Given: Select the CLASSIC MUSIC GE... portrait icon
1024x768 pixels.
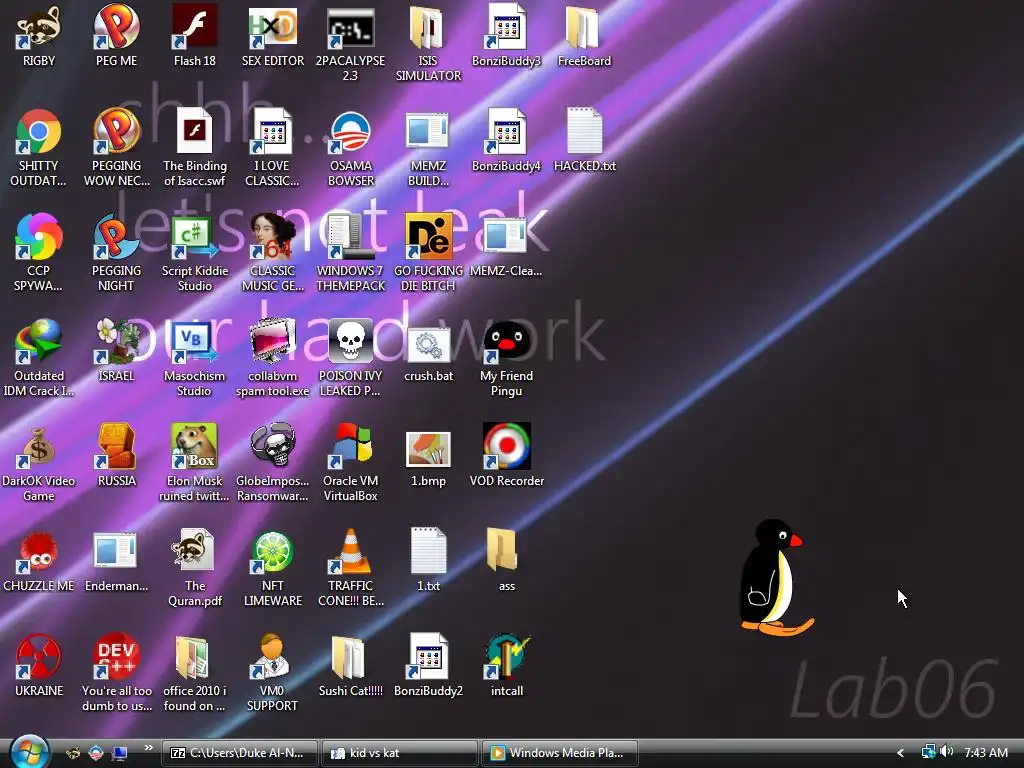Looking at the screenshot, I should pos(272,236).
